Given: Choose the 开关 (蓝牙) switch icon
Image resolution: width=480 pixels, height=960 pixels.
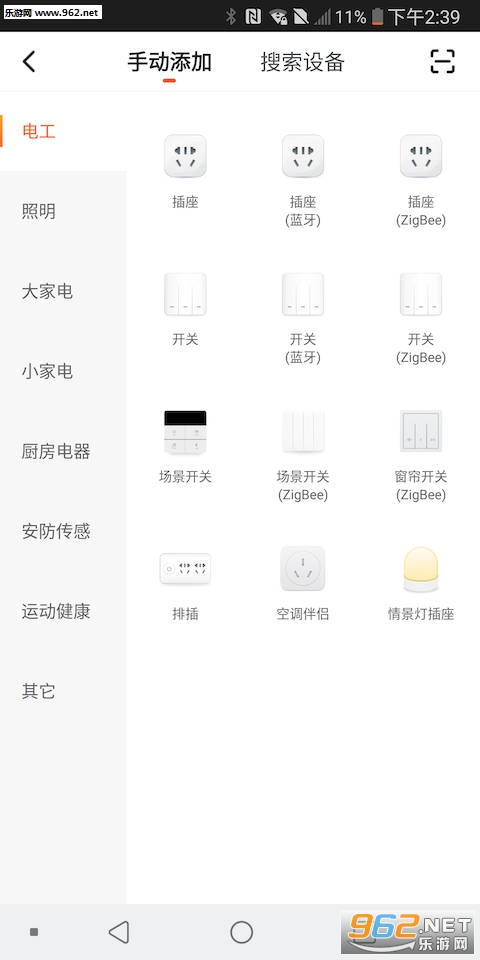Looking at the screenshot, I should [303, 294].
